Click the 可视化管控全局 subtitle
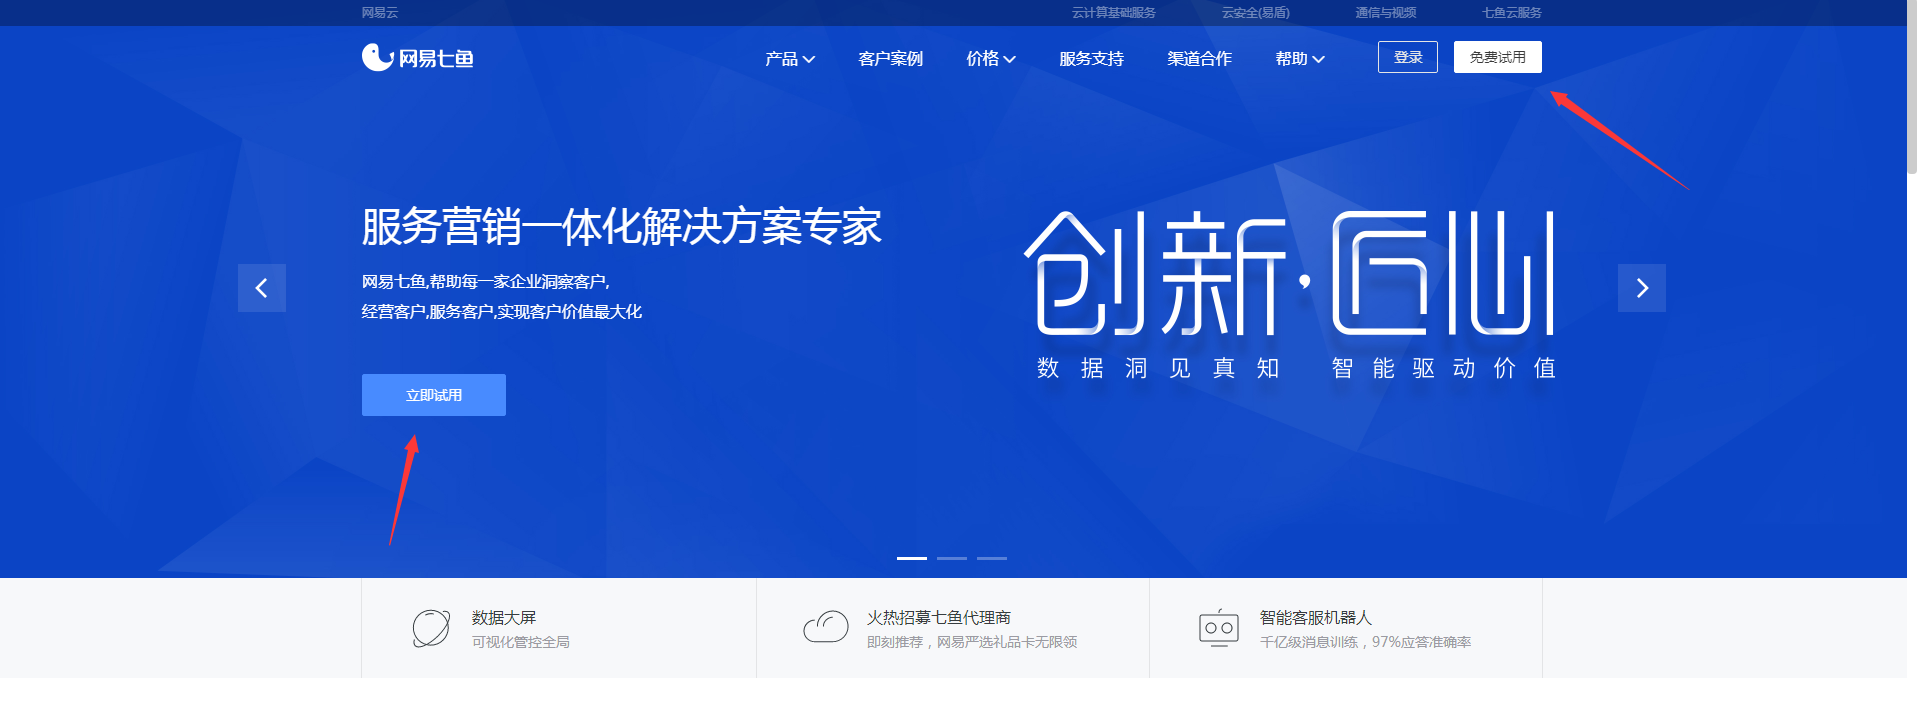The image size is (1917, 701). 521,642
